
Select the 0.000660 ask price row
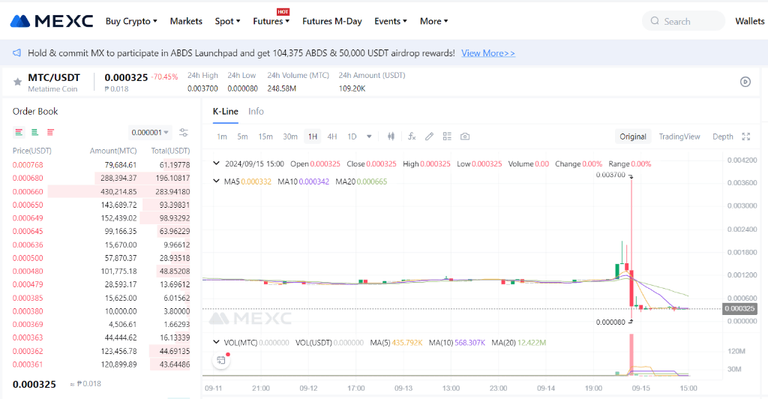(101, 191)
